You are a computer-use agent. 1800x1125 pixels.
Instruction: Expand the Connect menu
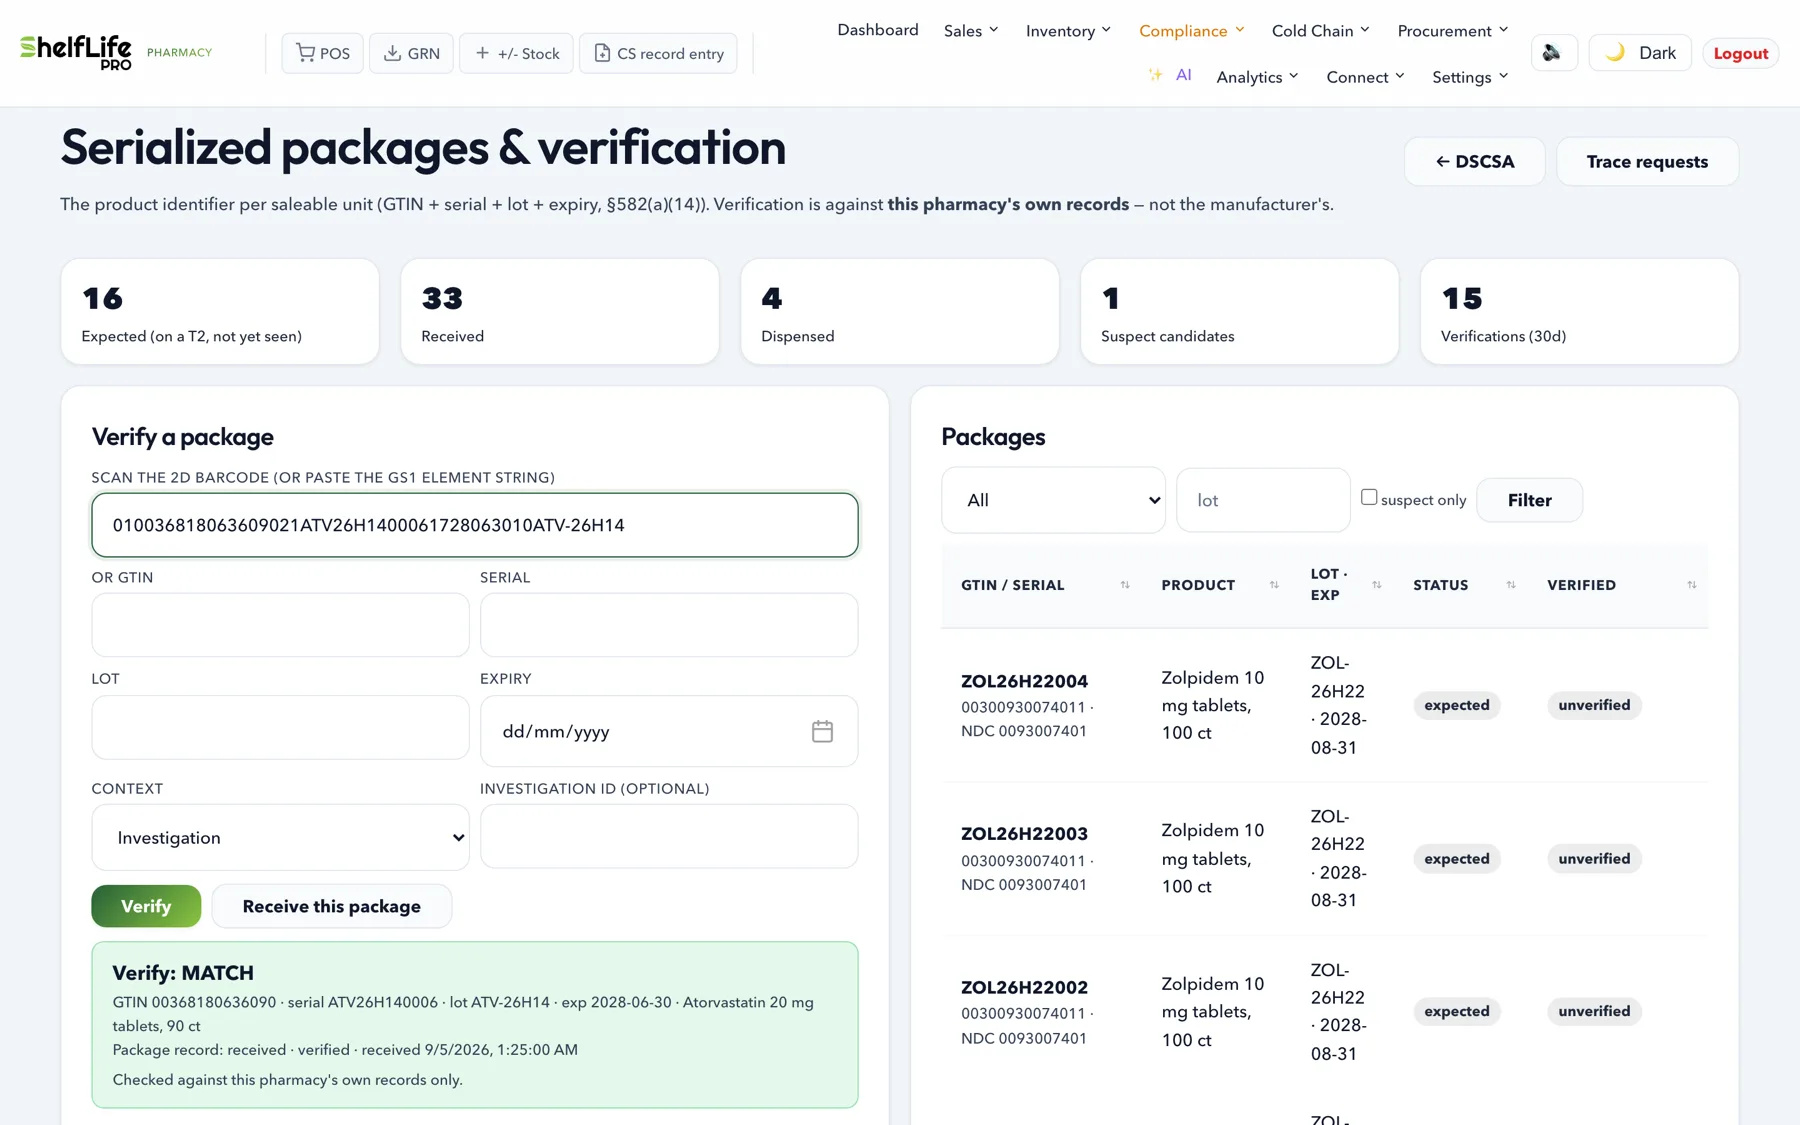tap(1365, 77)
